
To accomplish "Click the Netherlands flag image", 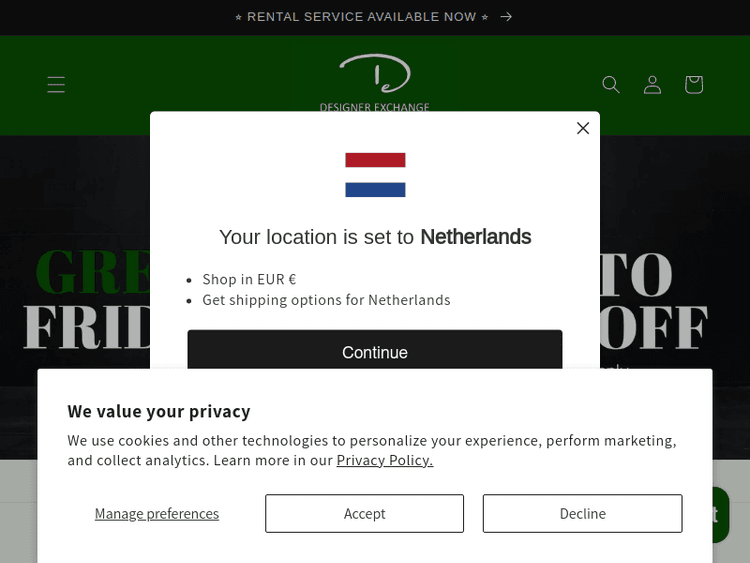I will [x=375, y=175].
